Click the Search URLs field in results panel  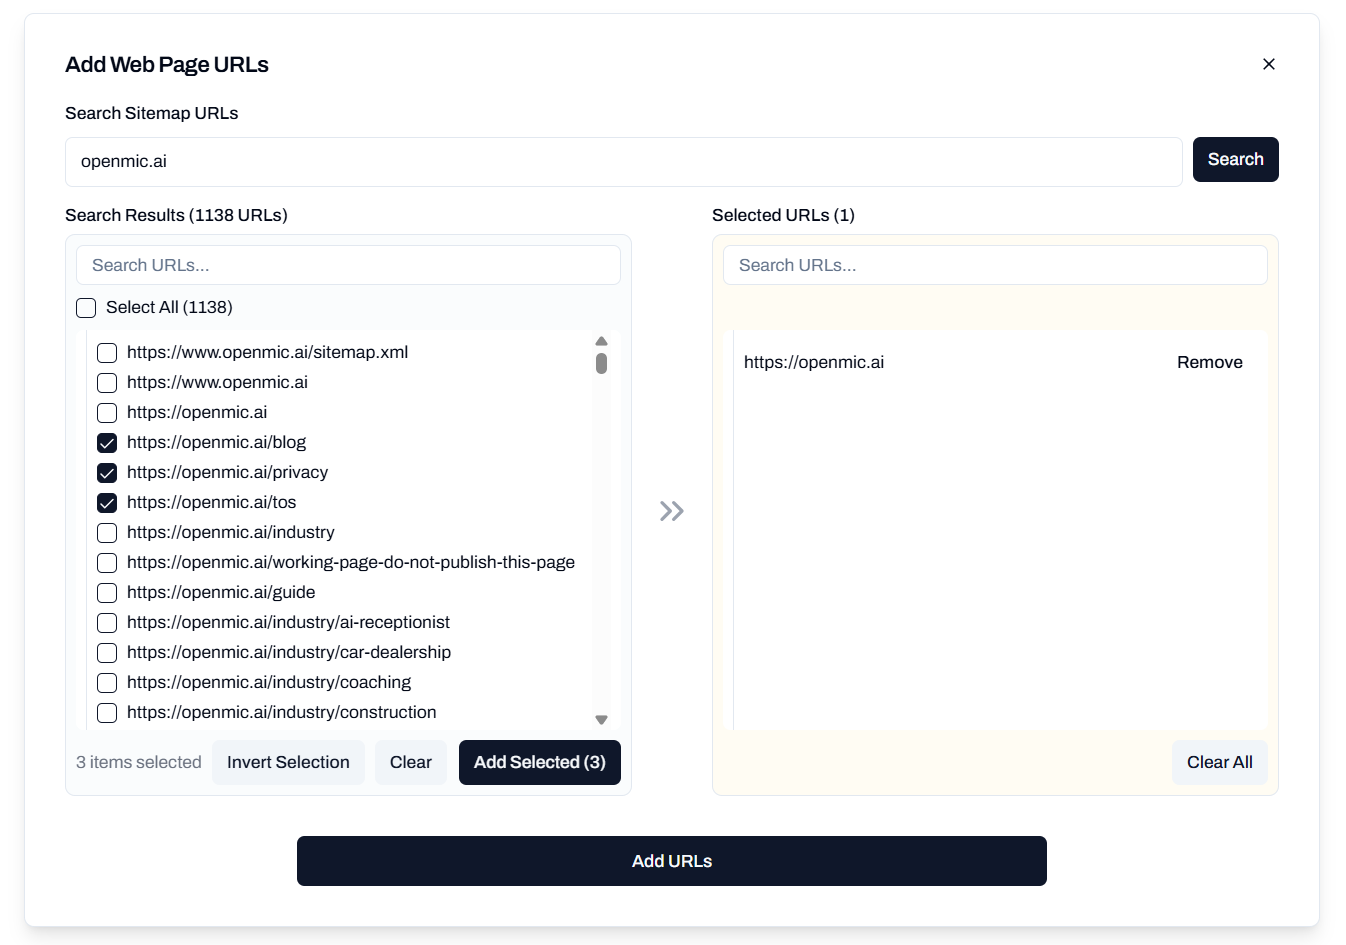pos(348,265)
